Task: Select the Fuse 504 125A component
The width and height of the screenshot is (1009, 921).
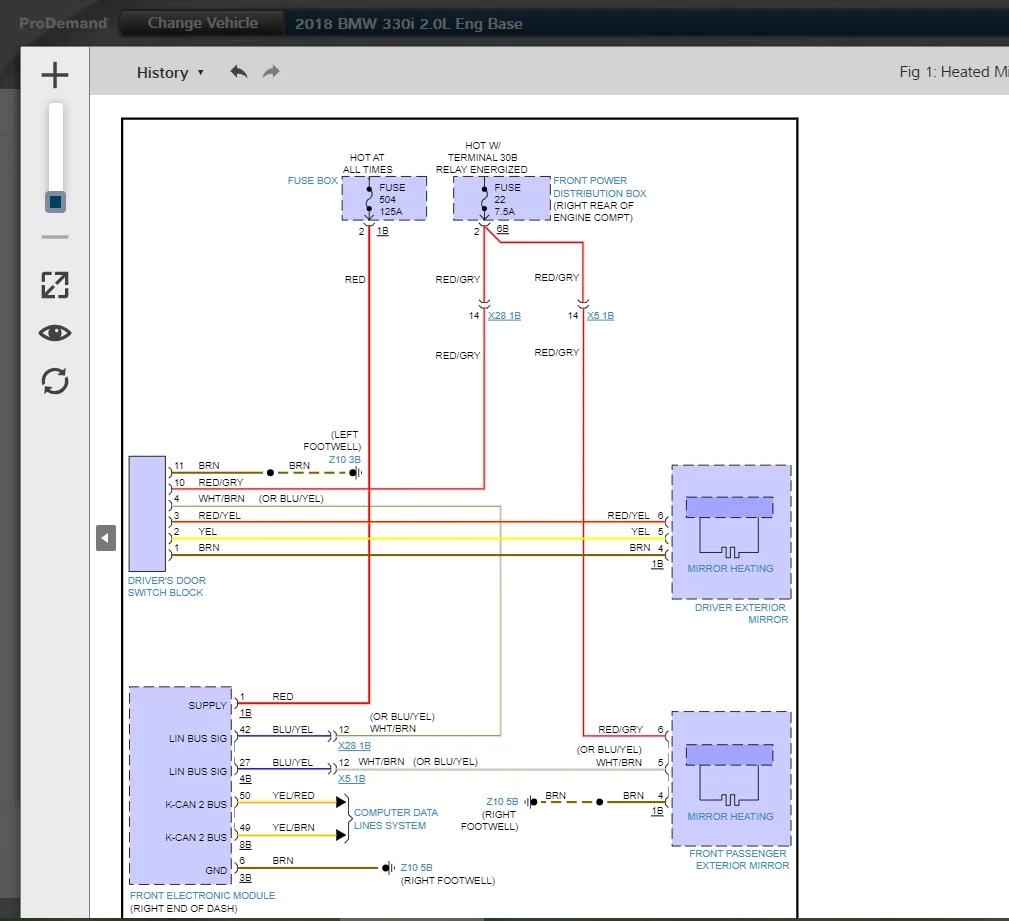Action: pos(384,198)
